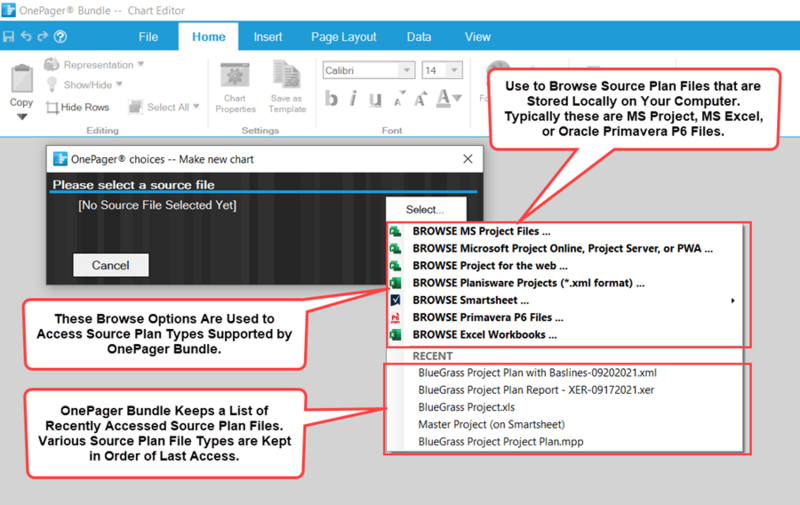
Task: Open the font color A dropdown
Action: [449, 98]
